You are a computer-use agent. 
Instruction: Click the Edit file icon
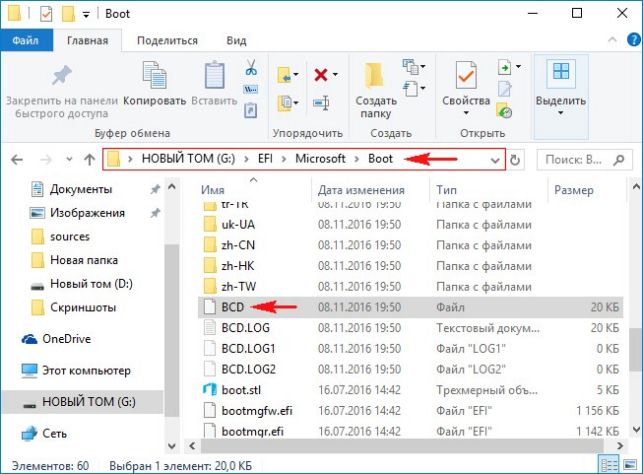[504, 89]
